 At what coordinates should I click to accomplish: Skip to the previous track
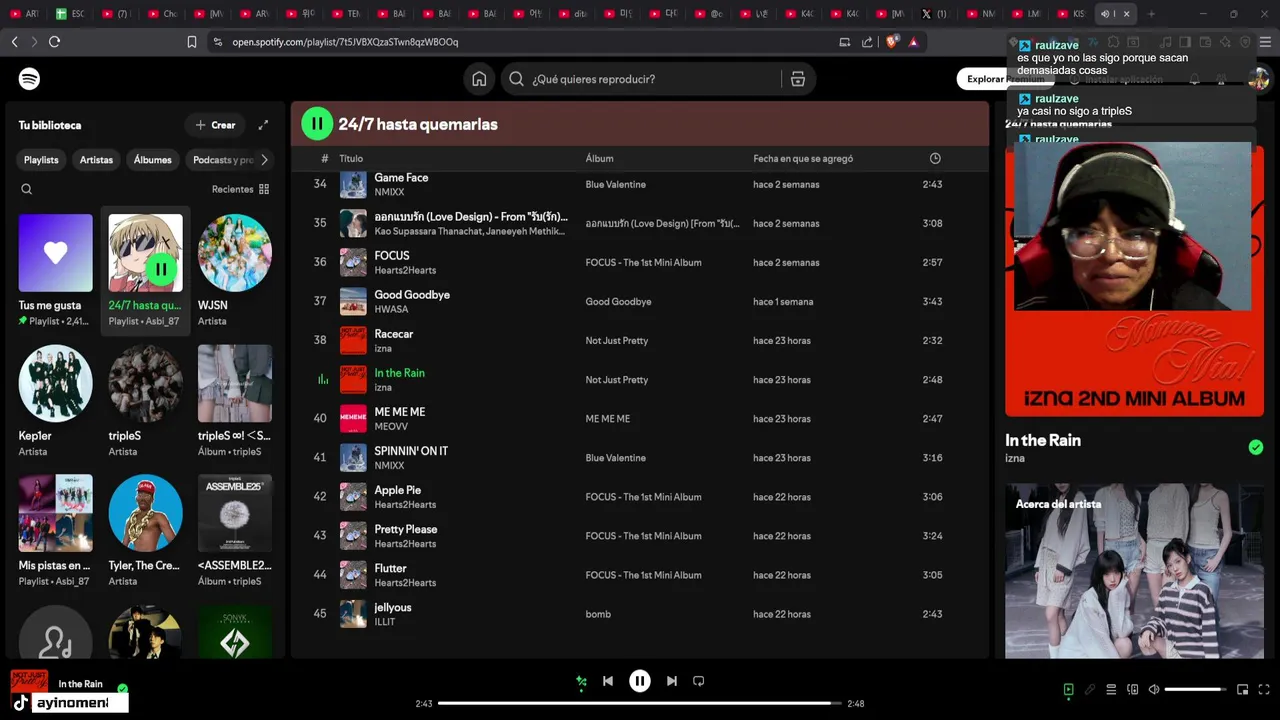[608, 681]
